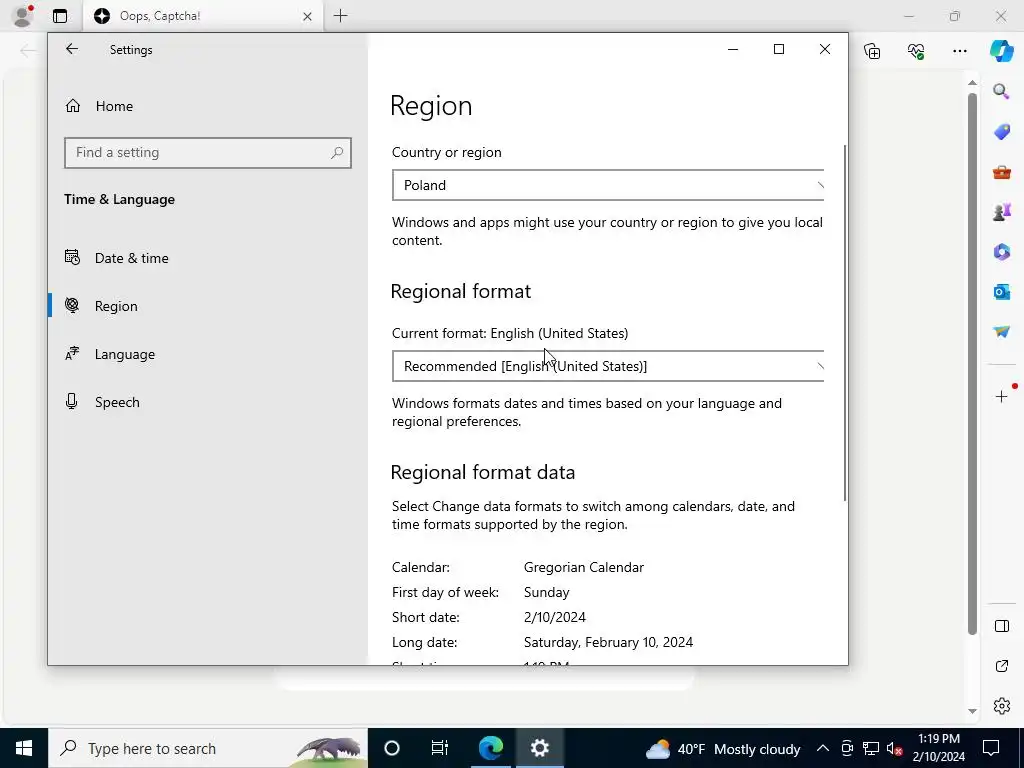Open Edge sidebar Shopping tag icon

[x=1001, y=132]
